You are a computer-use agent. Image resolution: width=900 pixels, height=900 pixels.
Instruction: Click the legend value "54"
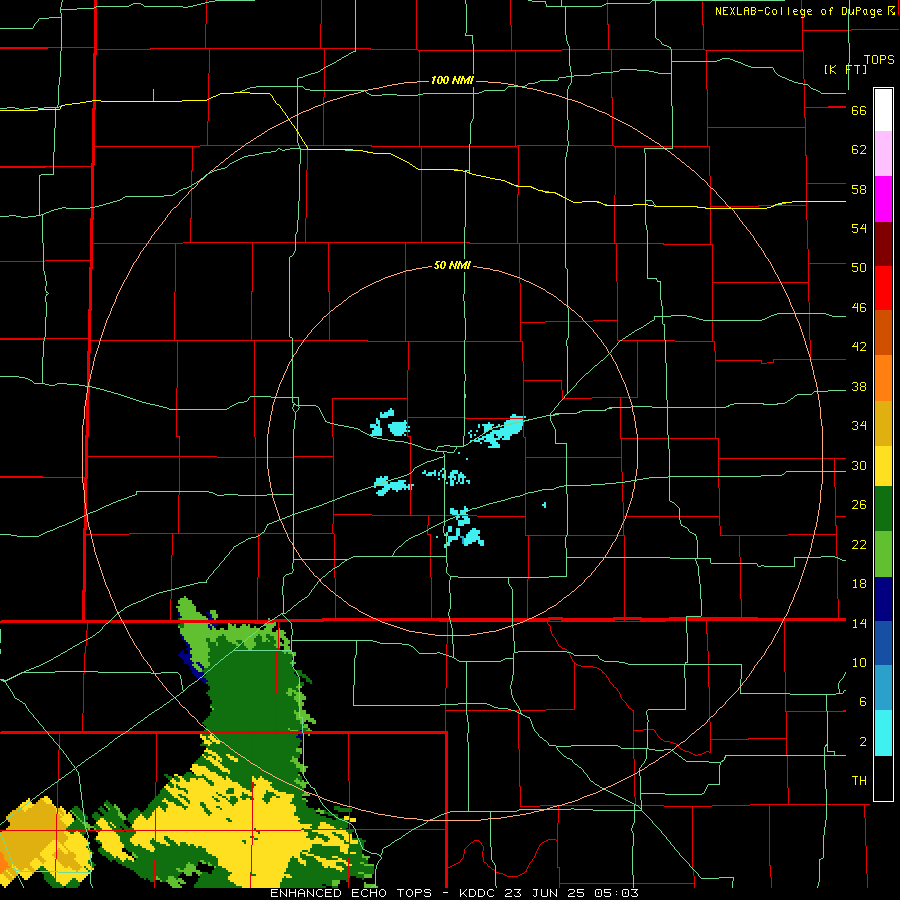click(859, 228)
